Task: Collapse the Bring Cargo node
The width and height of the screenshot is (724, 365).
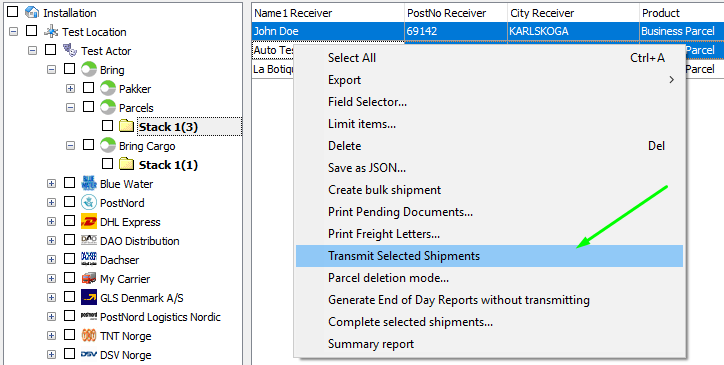Action: (70, 146)
